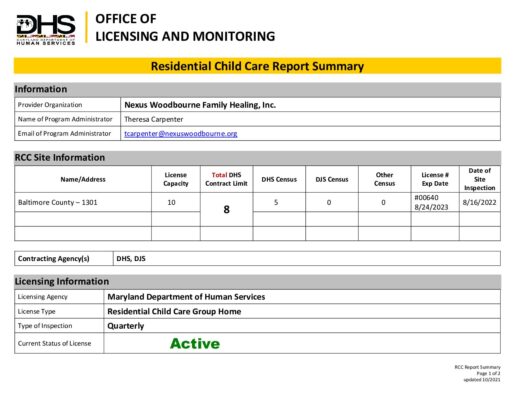Click the 'Current Status of License' label
The image size is (518, 400).
click(x=54, y=343)
